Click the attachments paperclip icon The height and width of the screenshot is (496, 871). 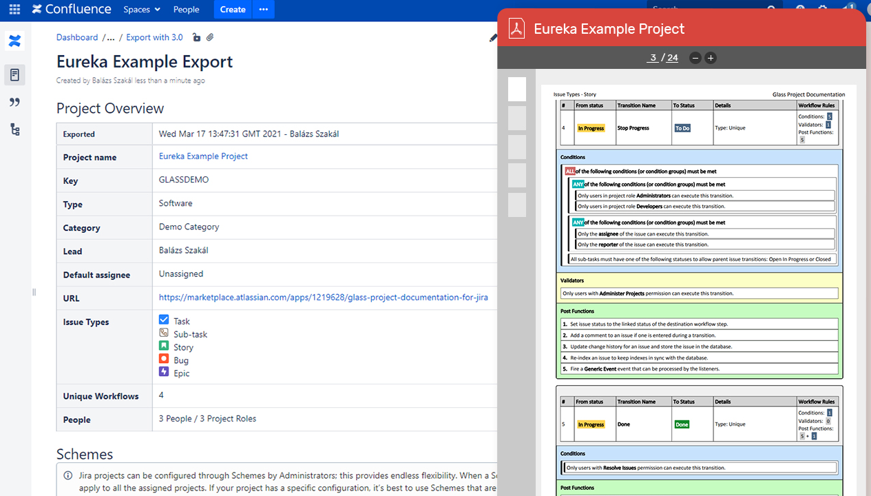coord(210,37)
